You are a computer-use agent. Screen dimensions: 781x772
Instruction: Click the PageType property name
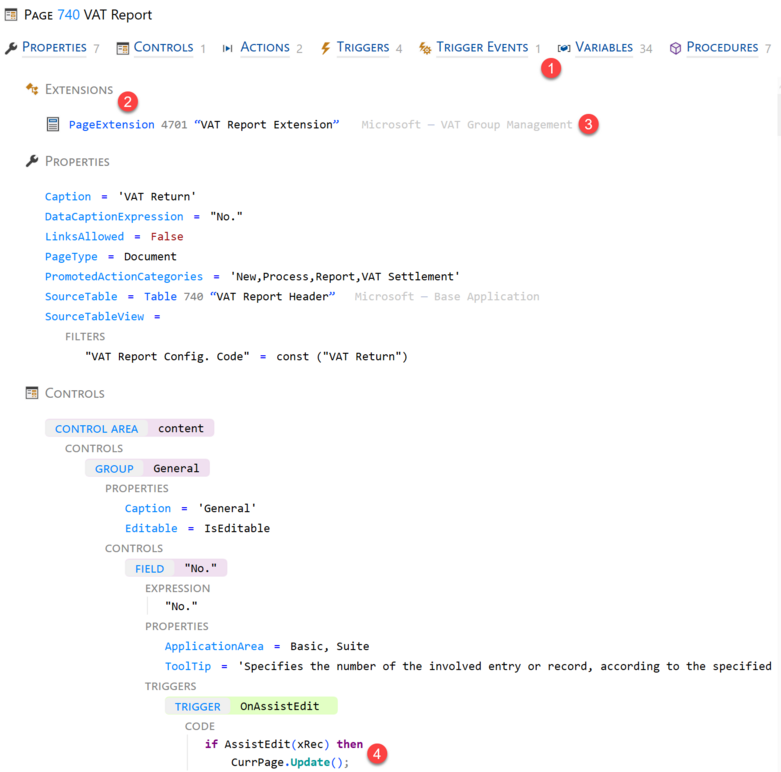(x=71, y=257)
